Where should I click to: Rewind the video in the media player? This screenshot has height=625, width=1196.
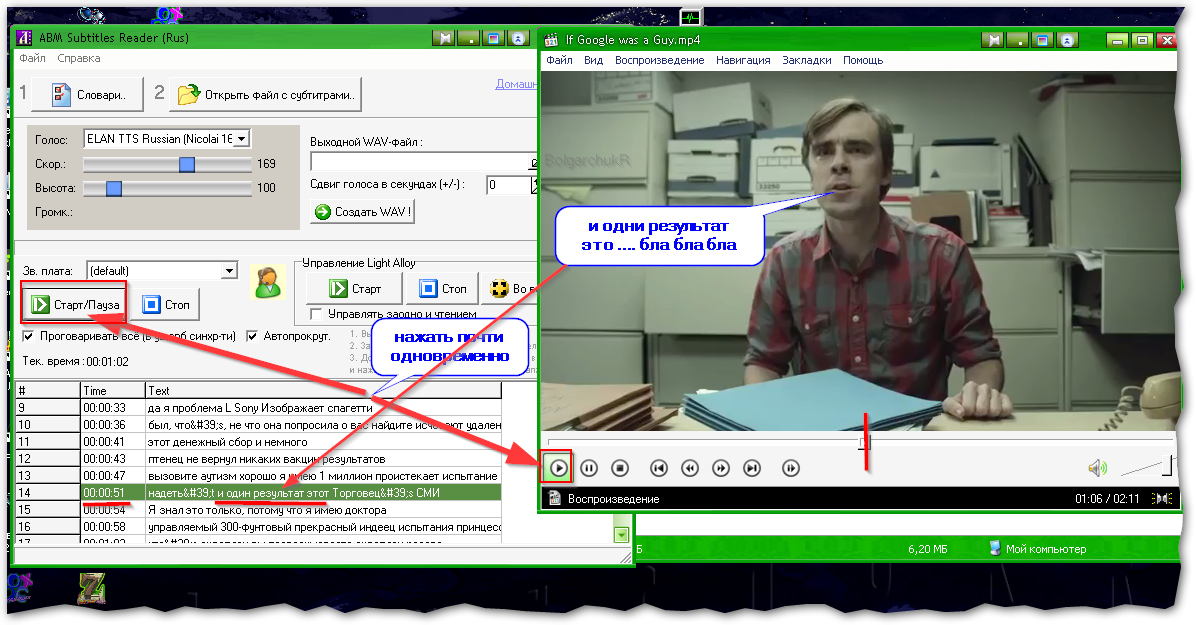point(690,468)
